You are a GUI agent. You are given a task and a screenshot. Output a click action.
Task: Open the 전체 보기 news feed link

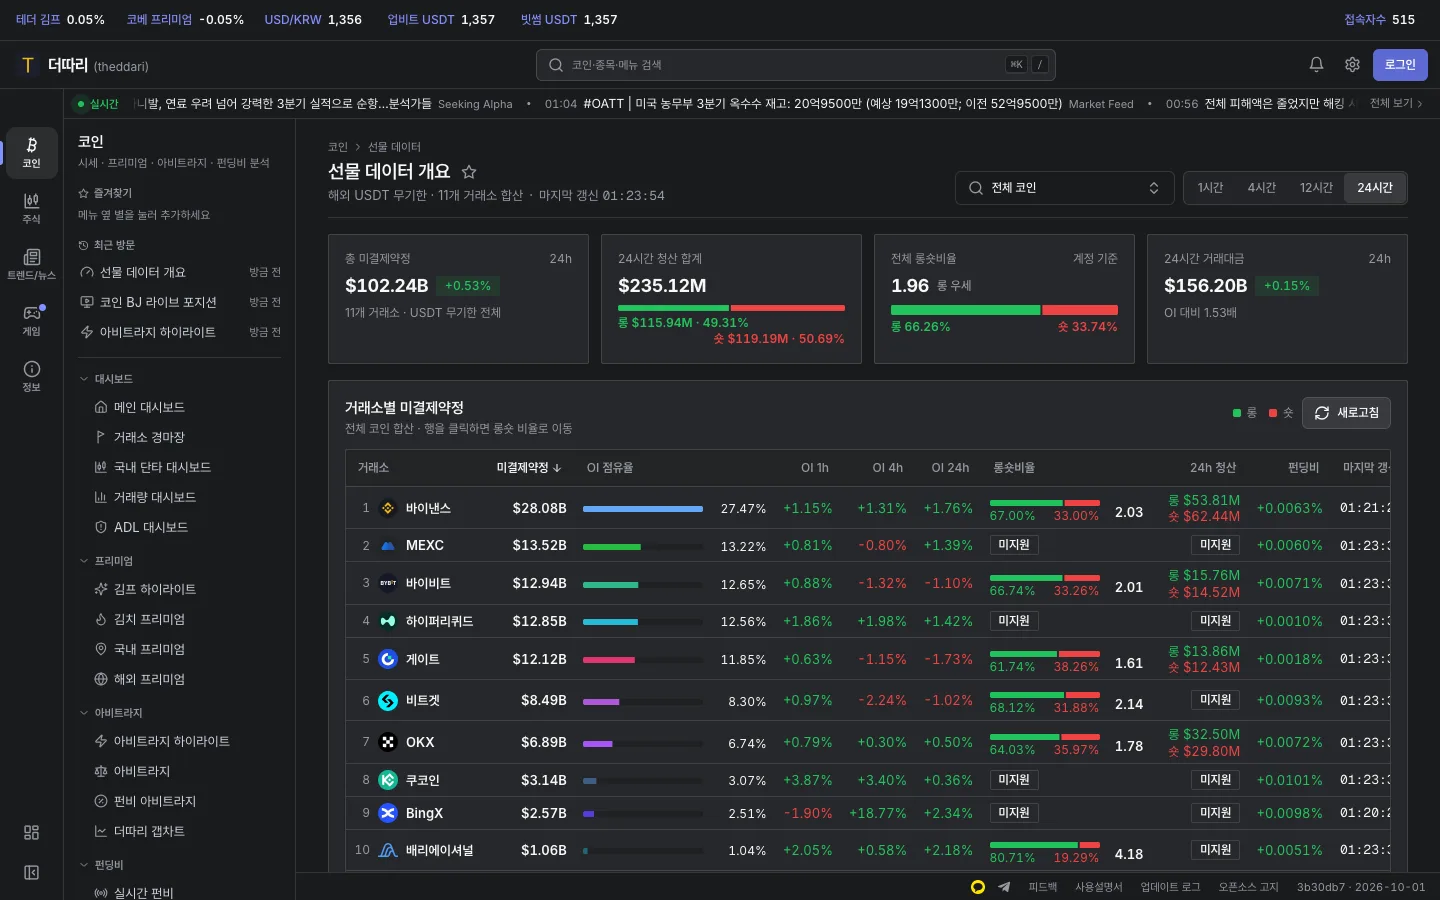tap(1396, 103)
